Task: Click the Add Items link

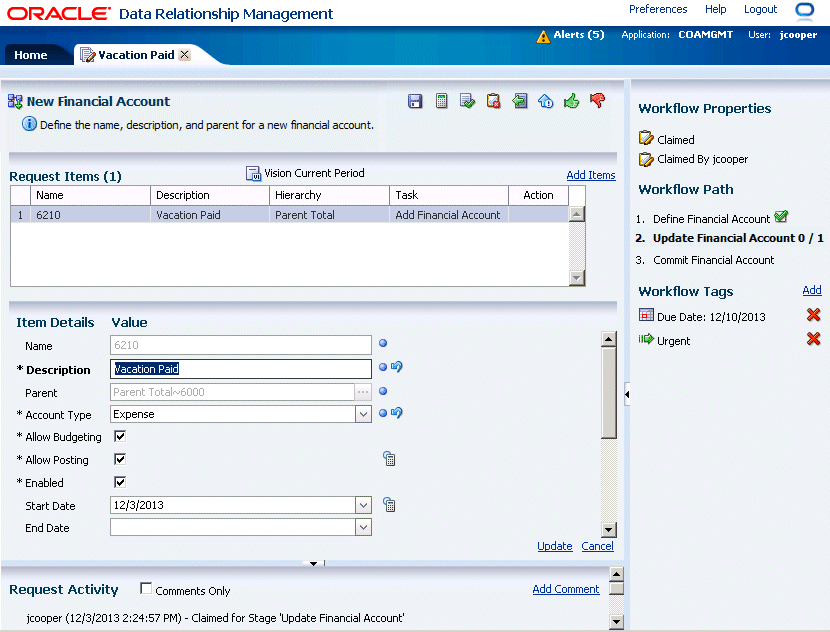Action: point(591,175)
